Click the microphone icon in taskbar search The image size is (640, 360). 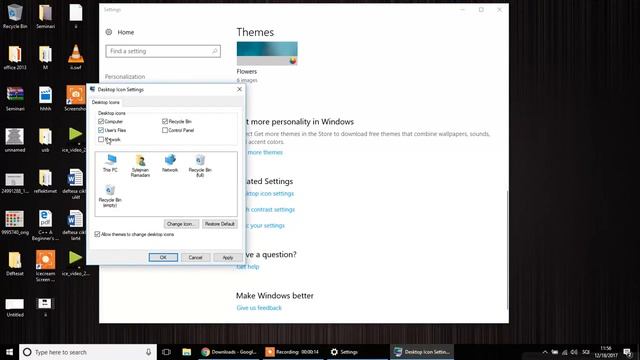coord(149,352)
